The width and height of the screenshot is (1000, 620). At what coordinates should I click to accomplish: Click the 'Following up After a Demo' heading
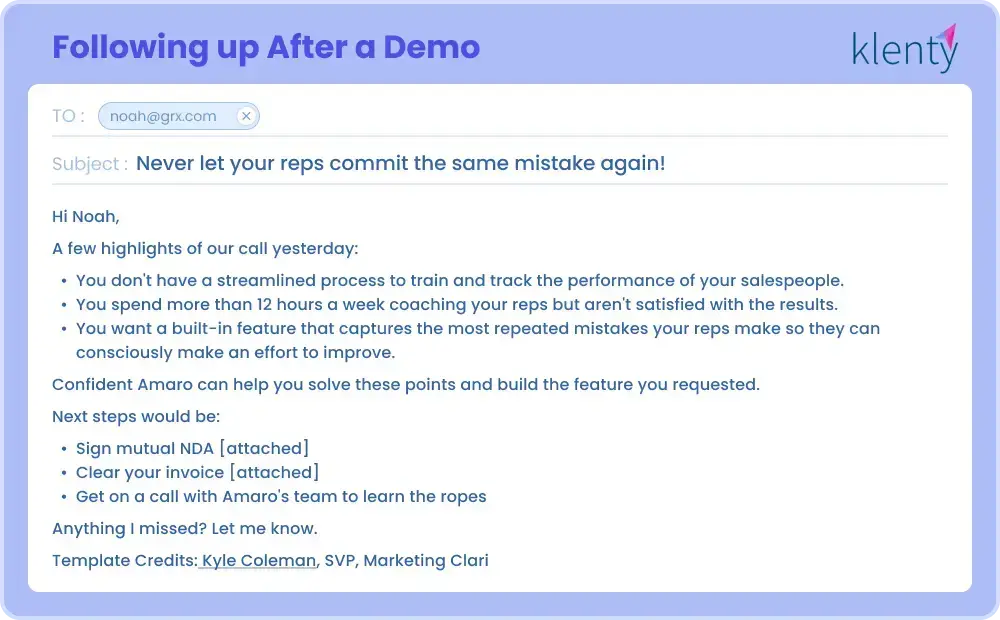coord(266,47)
